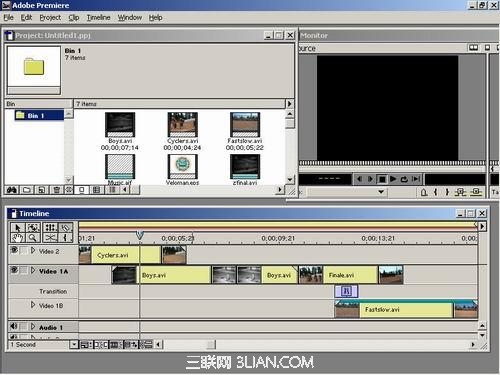Toggle Loop playback in Monitor
Screen dimensions: 500x375
(x=404, y=179)
